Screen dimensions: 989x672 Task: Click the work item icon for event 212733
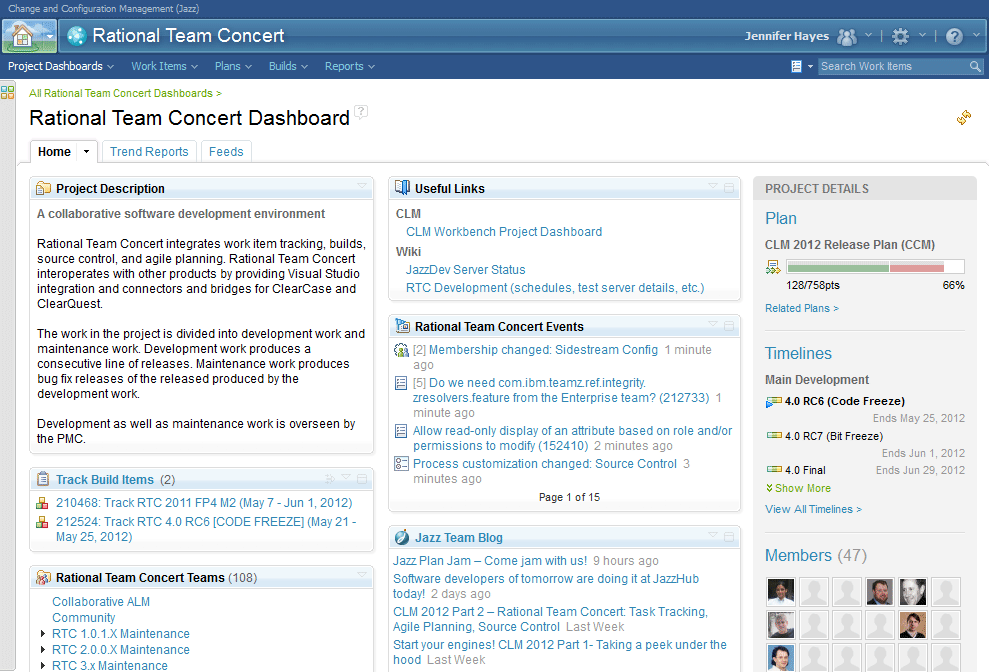401,383
